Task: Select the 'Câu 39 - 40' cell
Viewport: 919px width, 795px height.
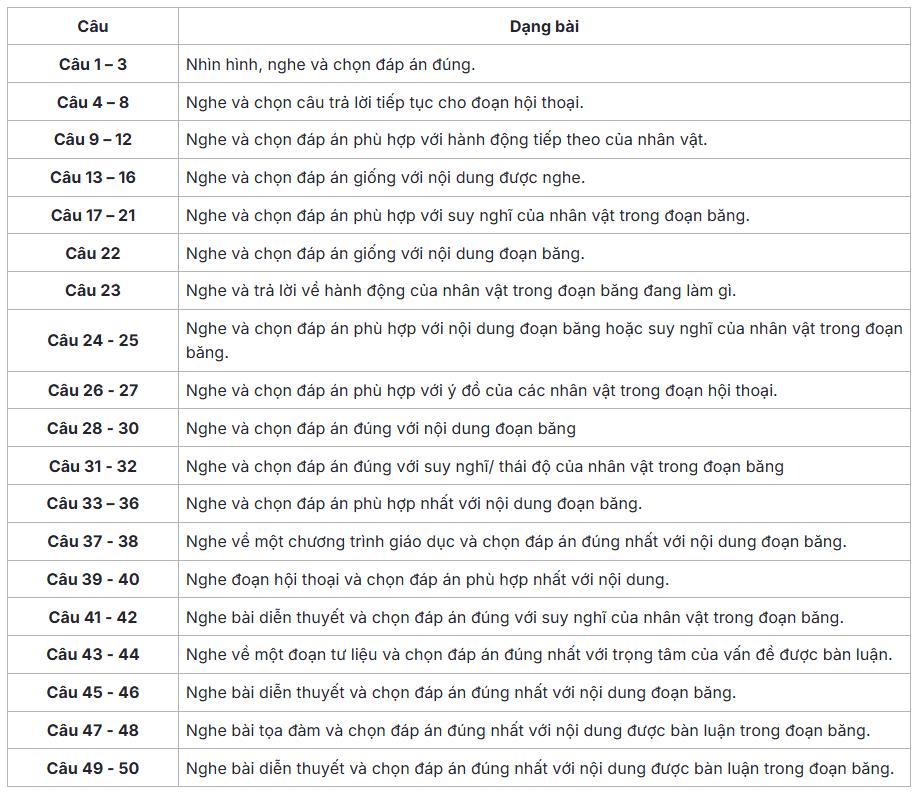Action: pos(93,579)
